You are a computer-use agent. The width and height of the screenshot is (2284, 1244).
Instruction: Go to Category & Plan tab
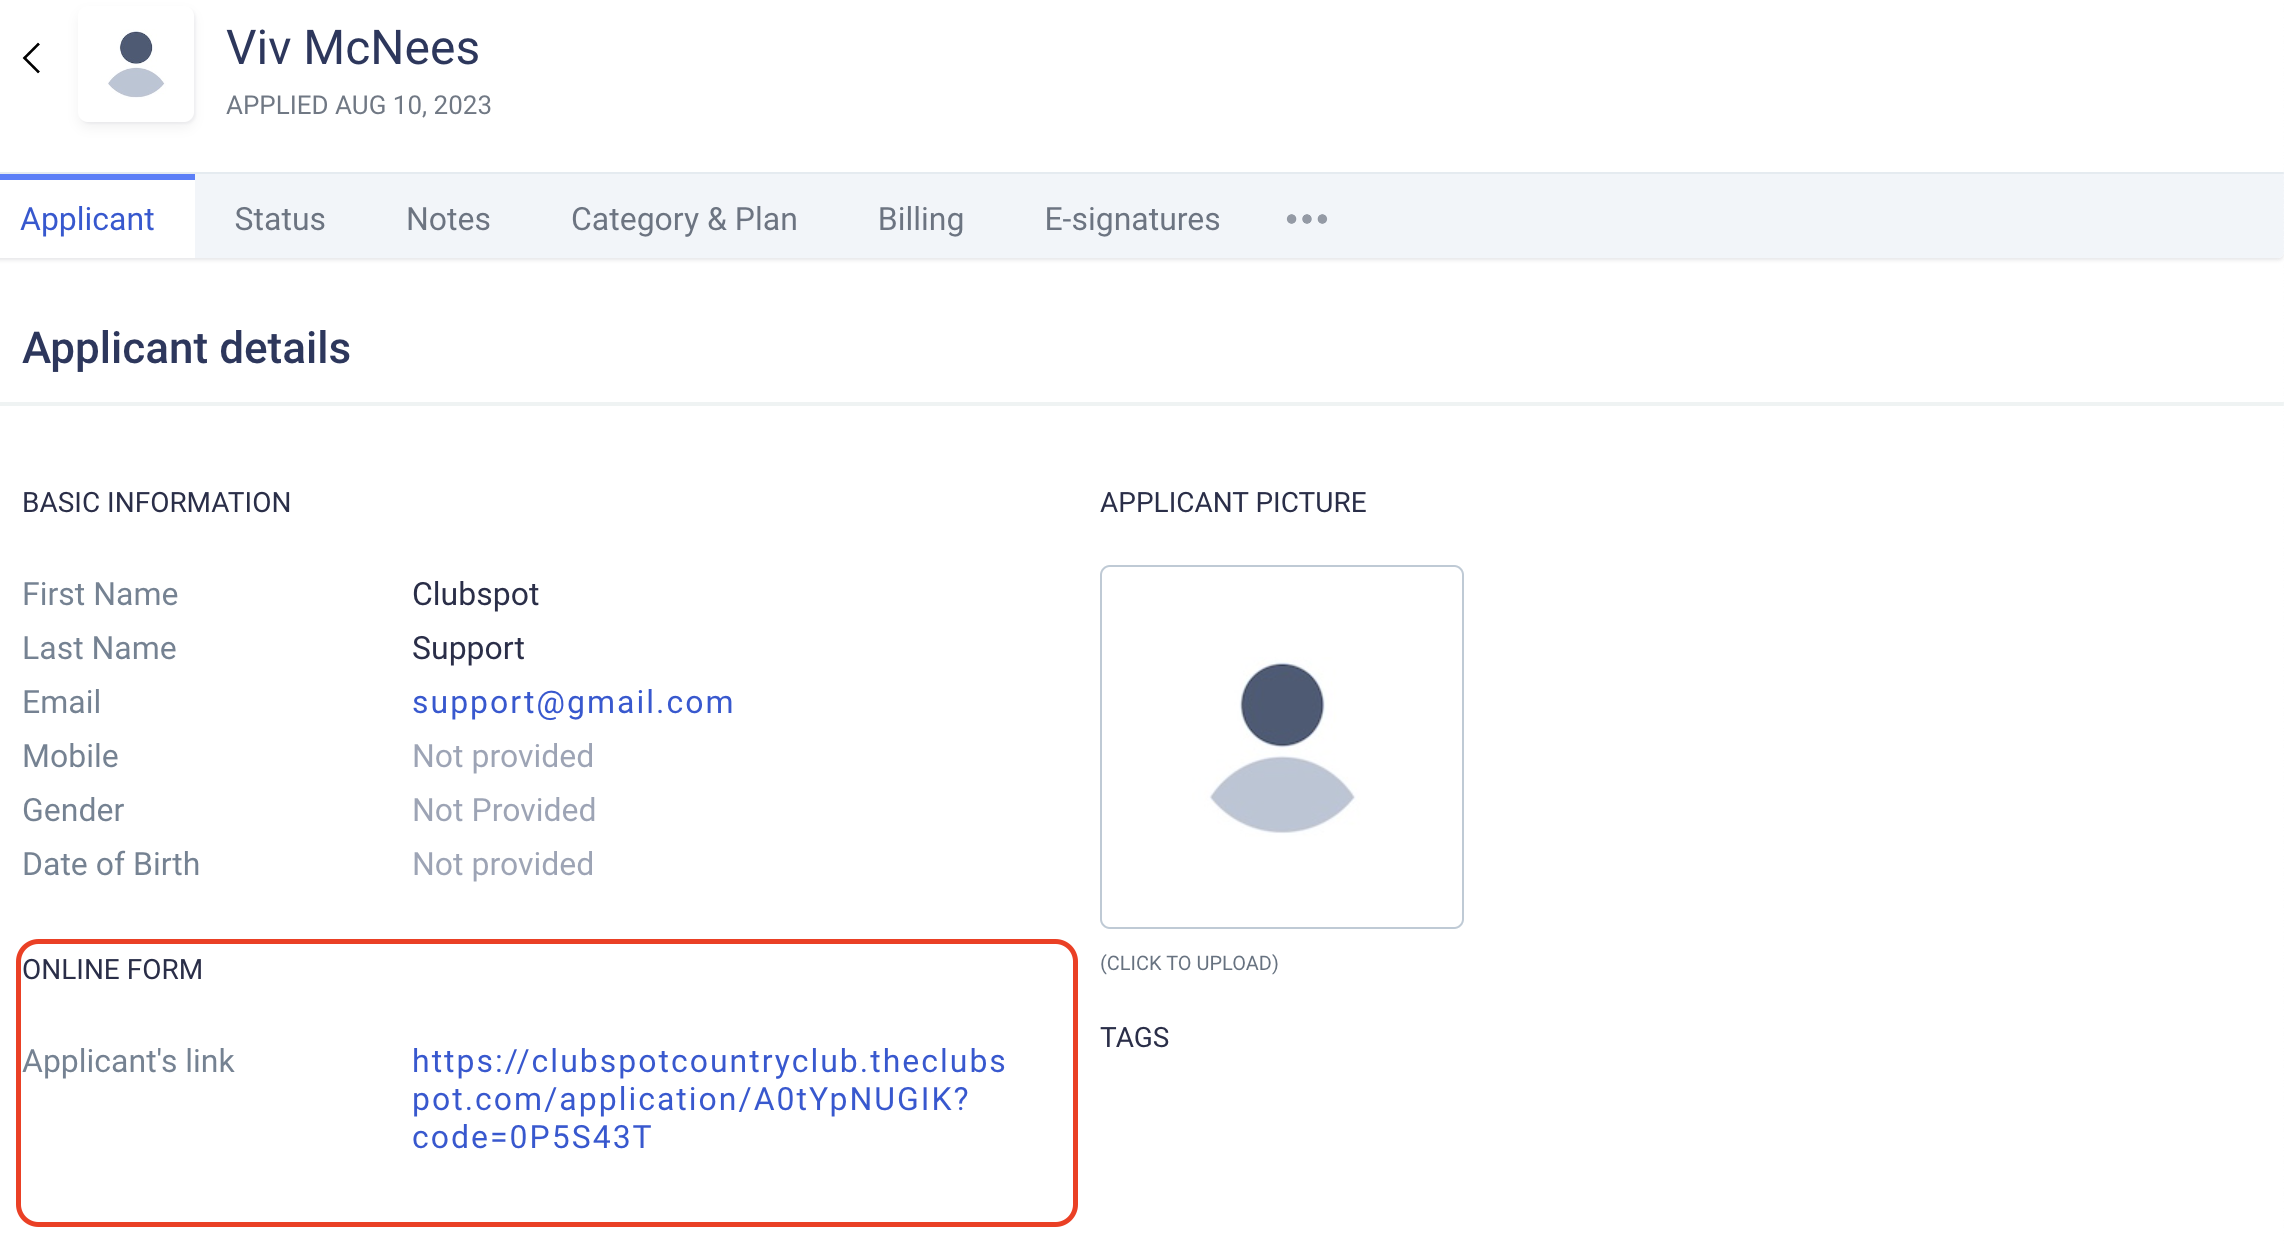tap(684, 219)
